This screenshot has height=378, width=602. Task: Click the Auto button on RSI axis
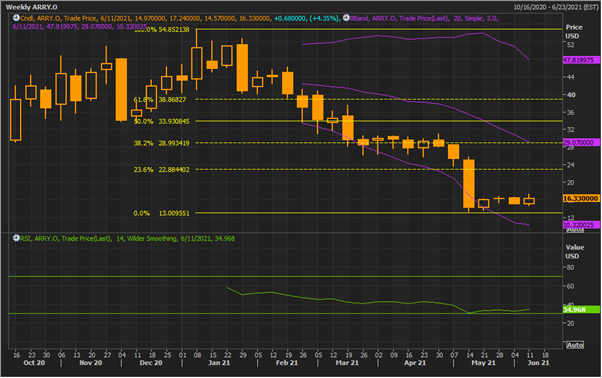[575, 345]
